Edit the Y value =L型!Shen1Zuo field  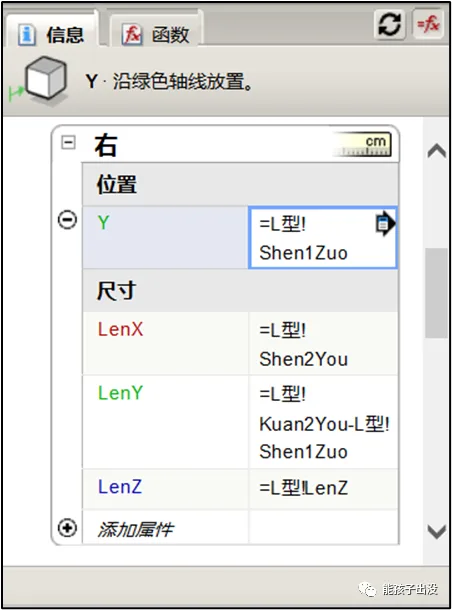point(322,237)
